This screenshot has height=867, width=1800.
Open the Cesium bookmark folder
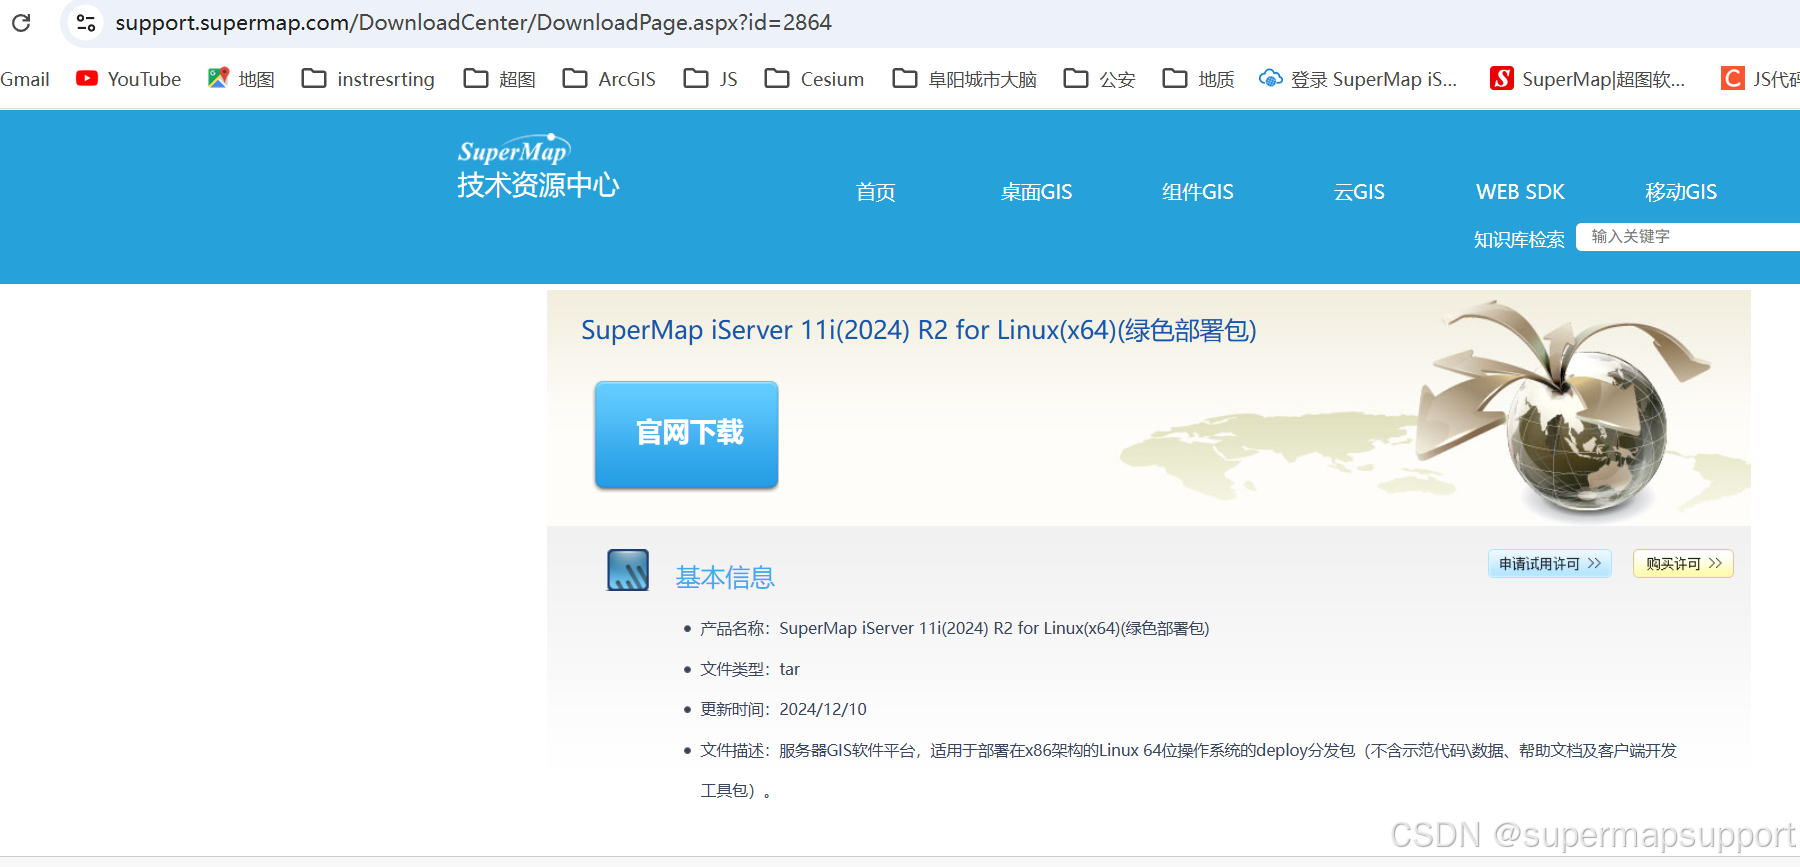814,79
